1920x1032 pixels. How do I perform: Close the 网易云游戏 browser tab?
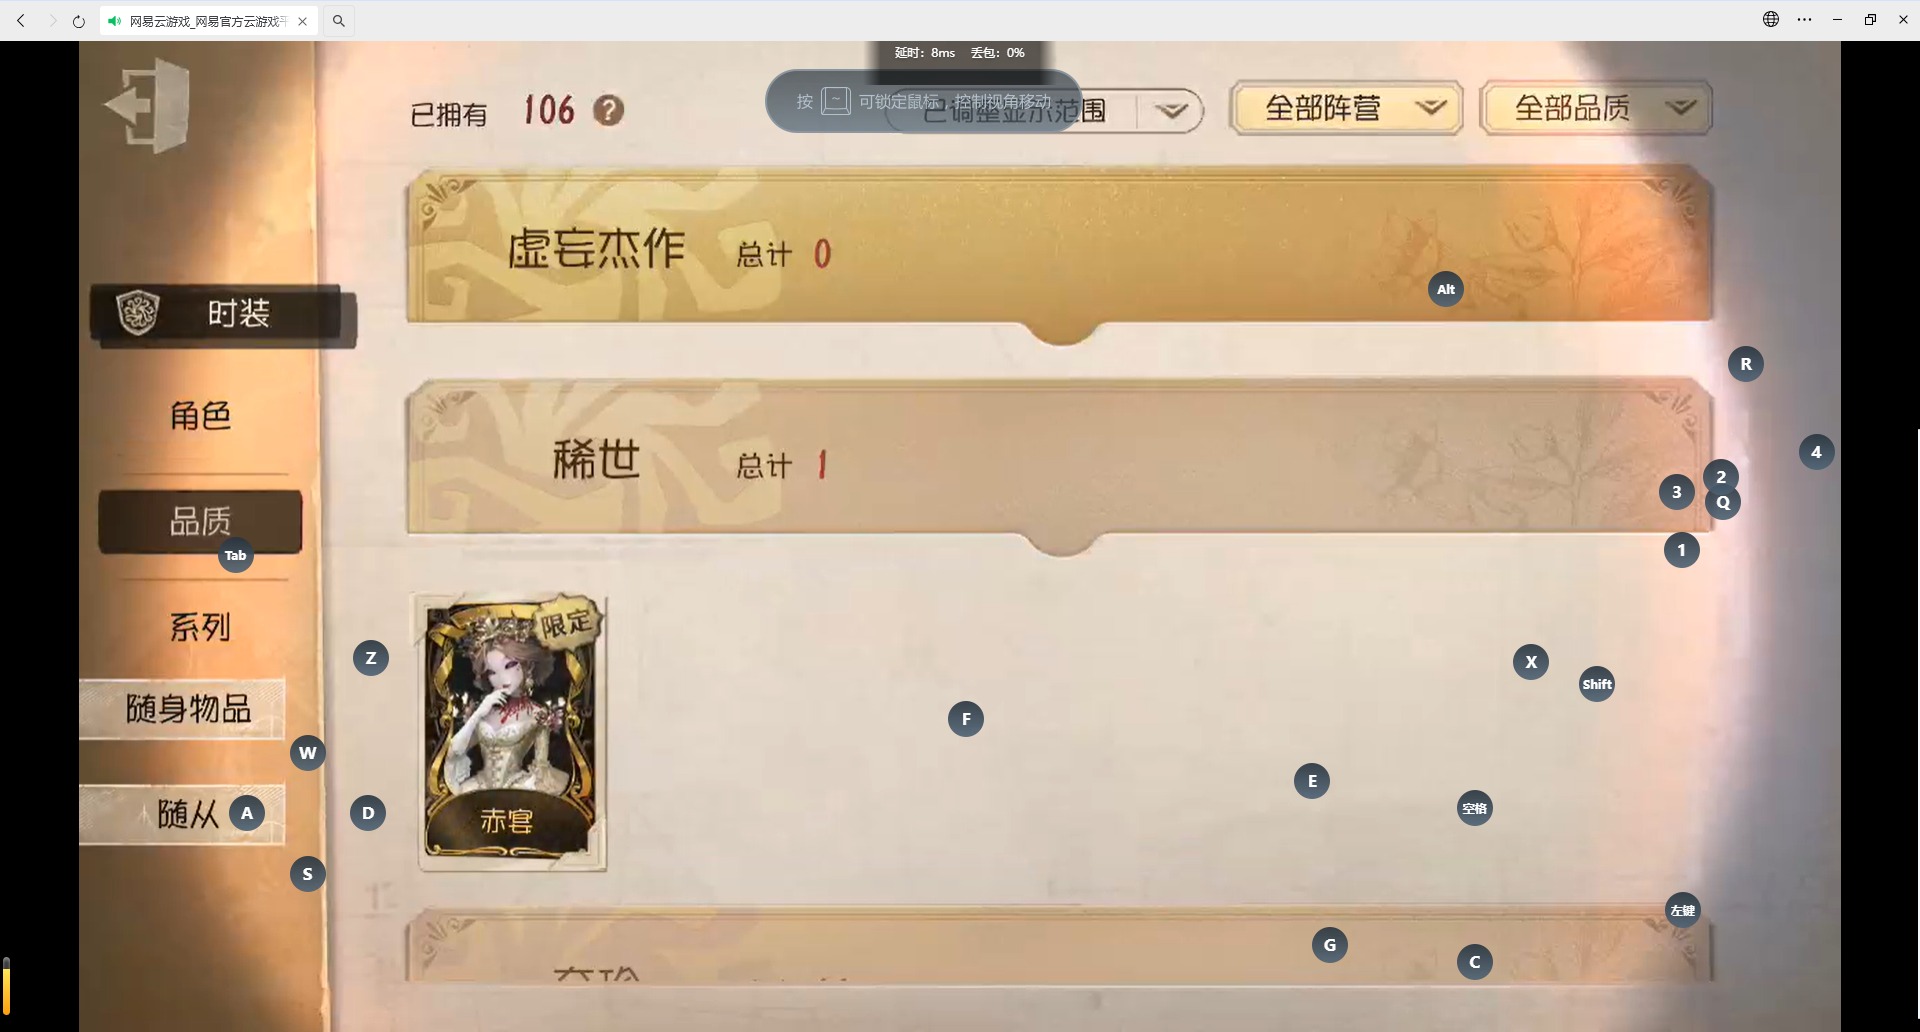click(x=302, y=21)
